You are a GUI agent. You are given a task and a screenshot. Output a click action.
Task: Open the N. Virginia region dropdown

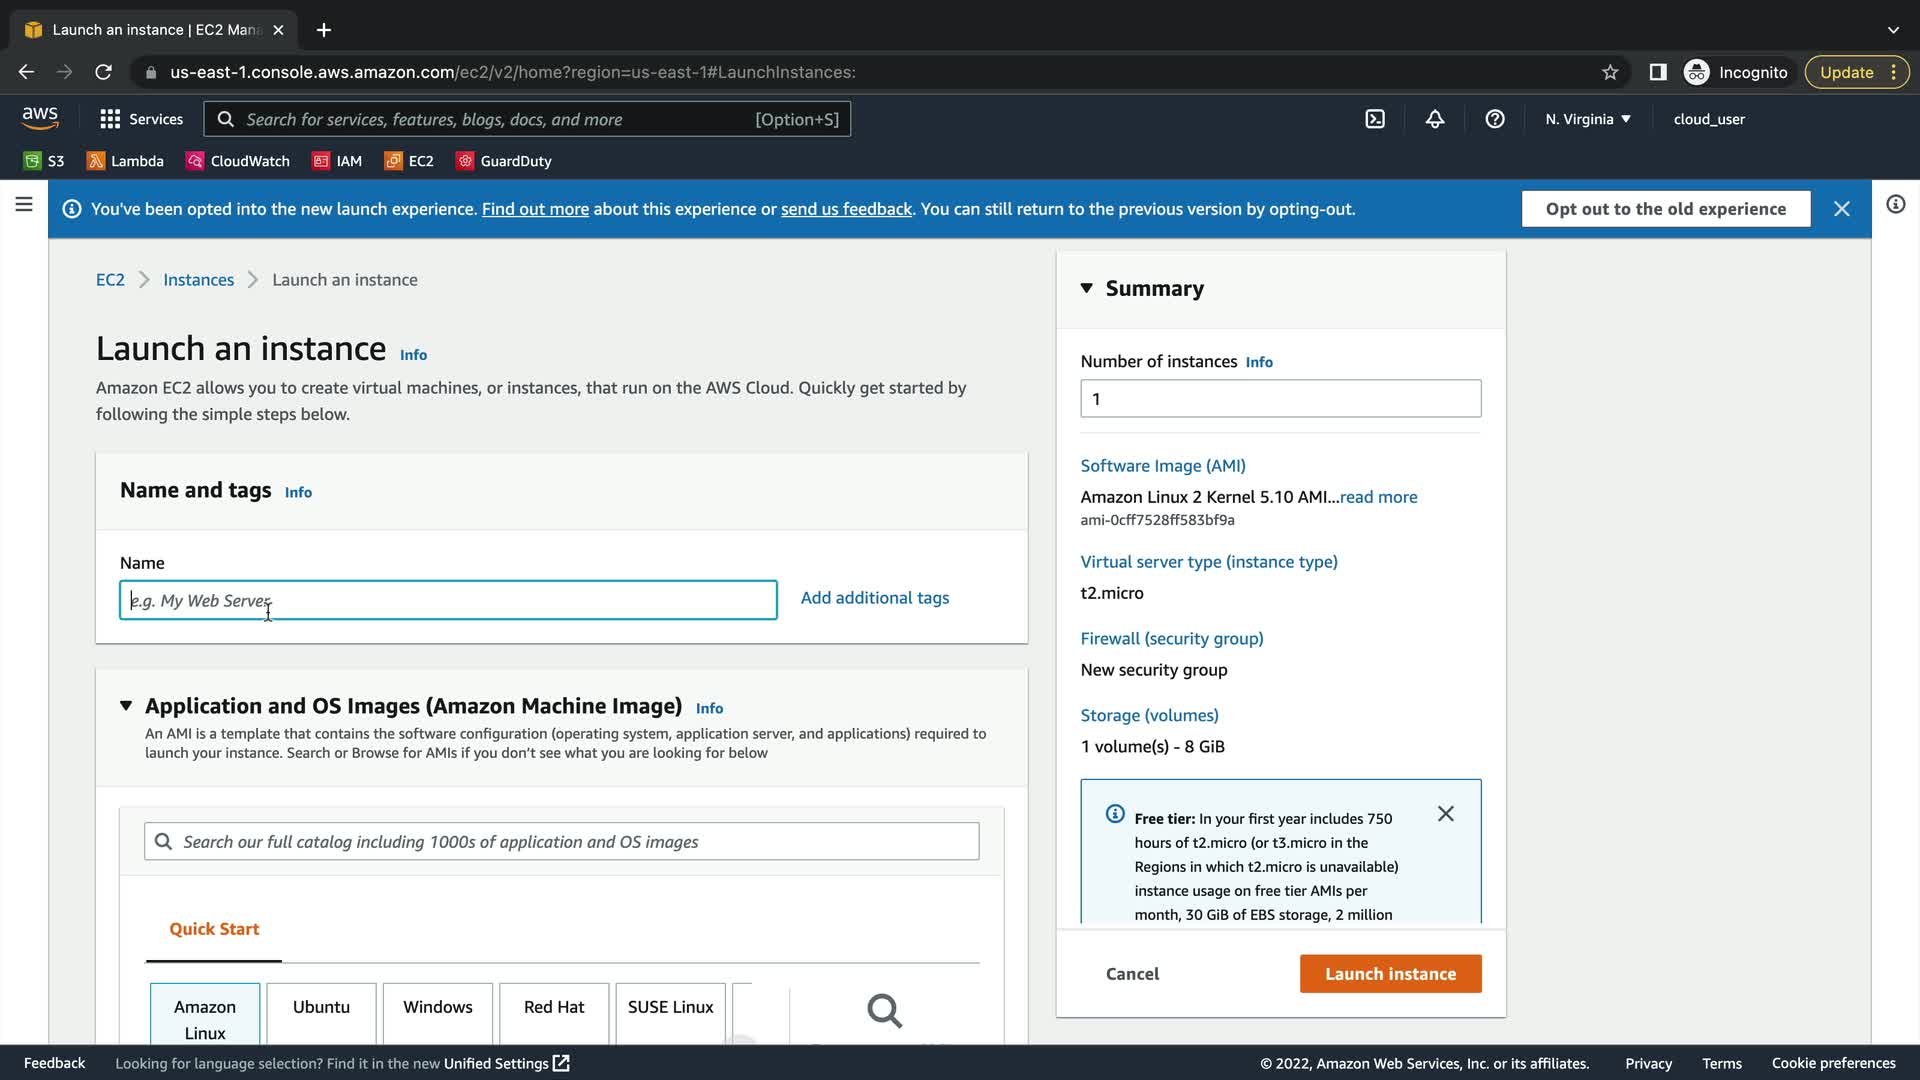point(1587,119)
